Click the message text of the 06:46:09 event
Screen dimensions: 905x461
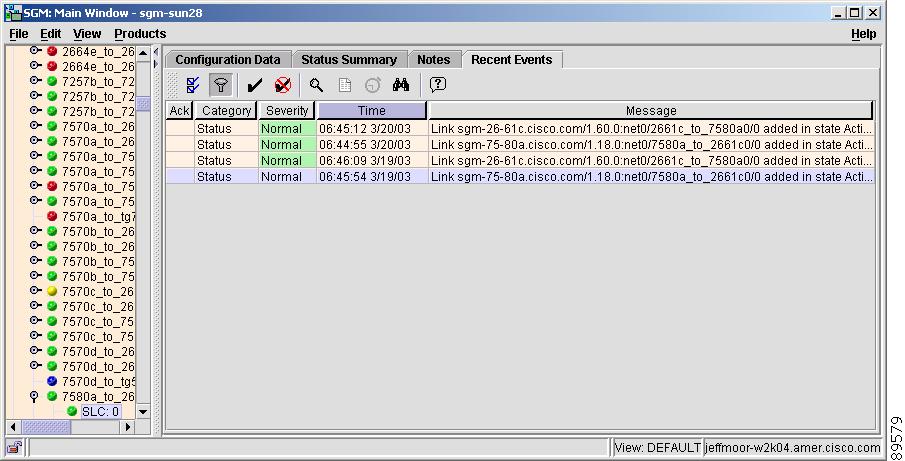pos(651,160)
